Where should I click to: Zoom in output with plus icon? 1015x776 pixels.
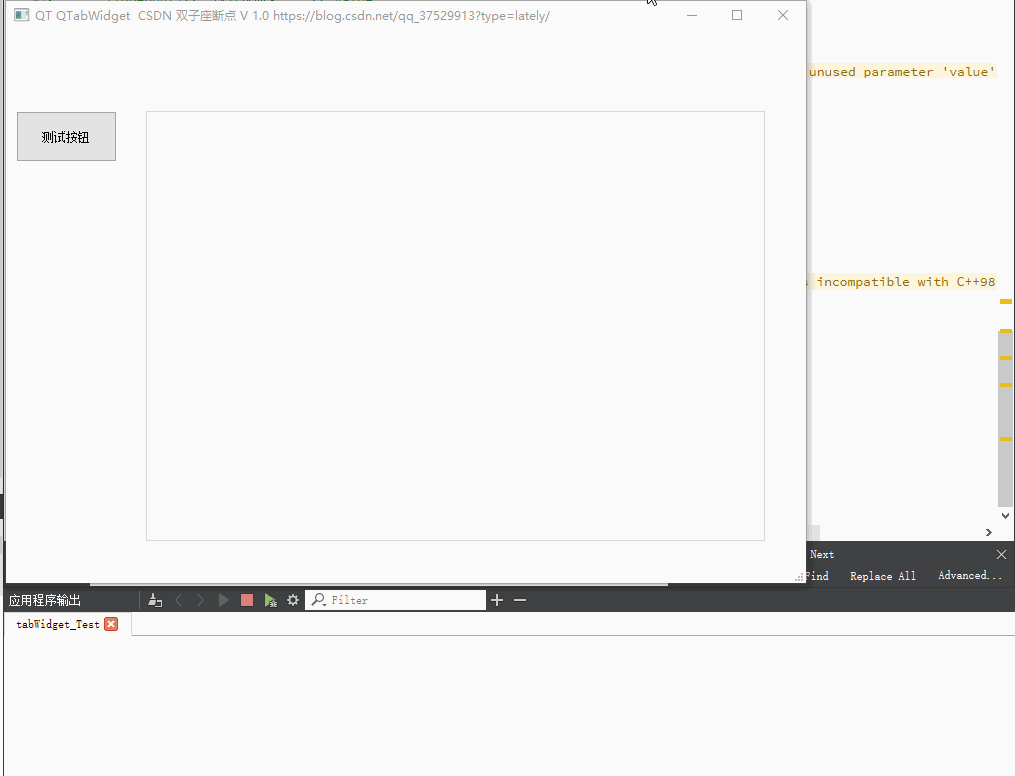[496, 600]
